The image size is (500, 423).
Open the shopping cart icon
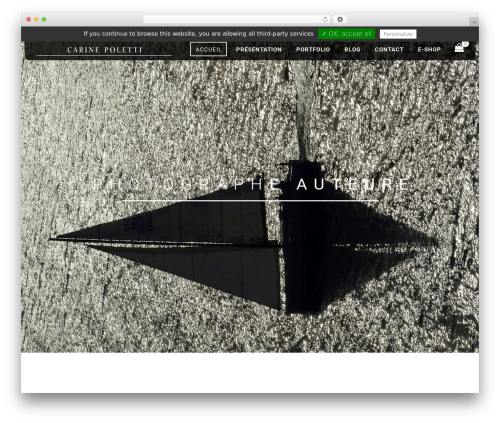(460, 48)
